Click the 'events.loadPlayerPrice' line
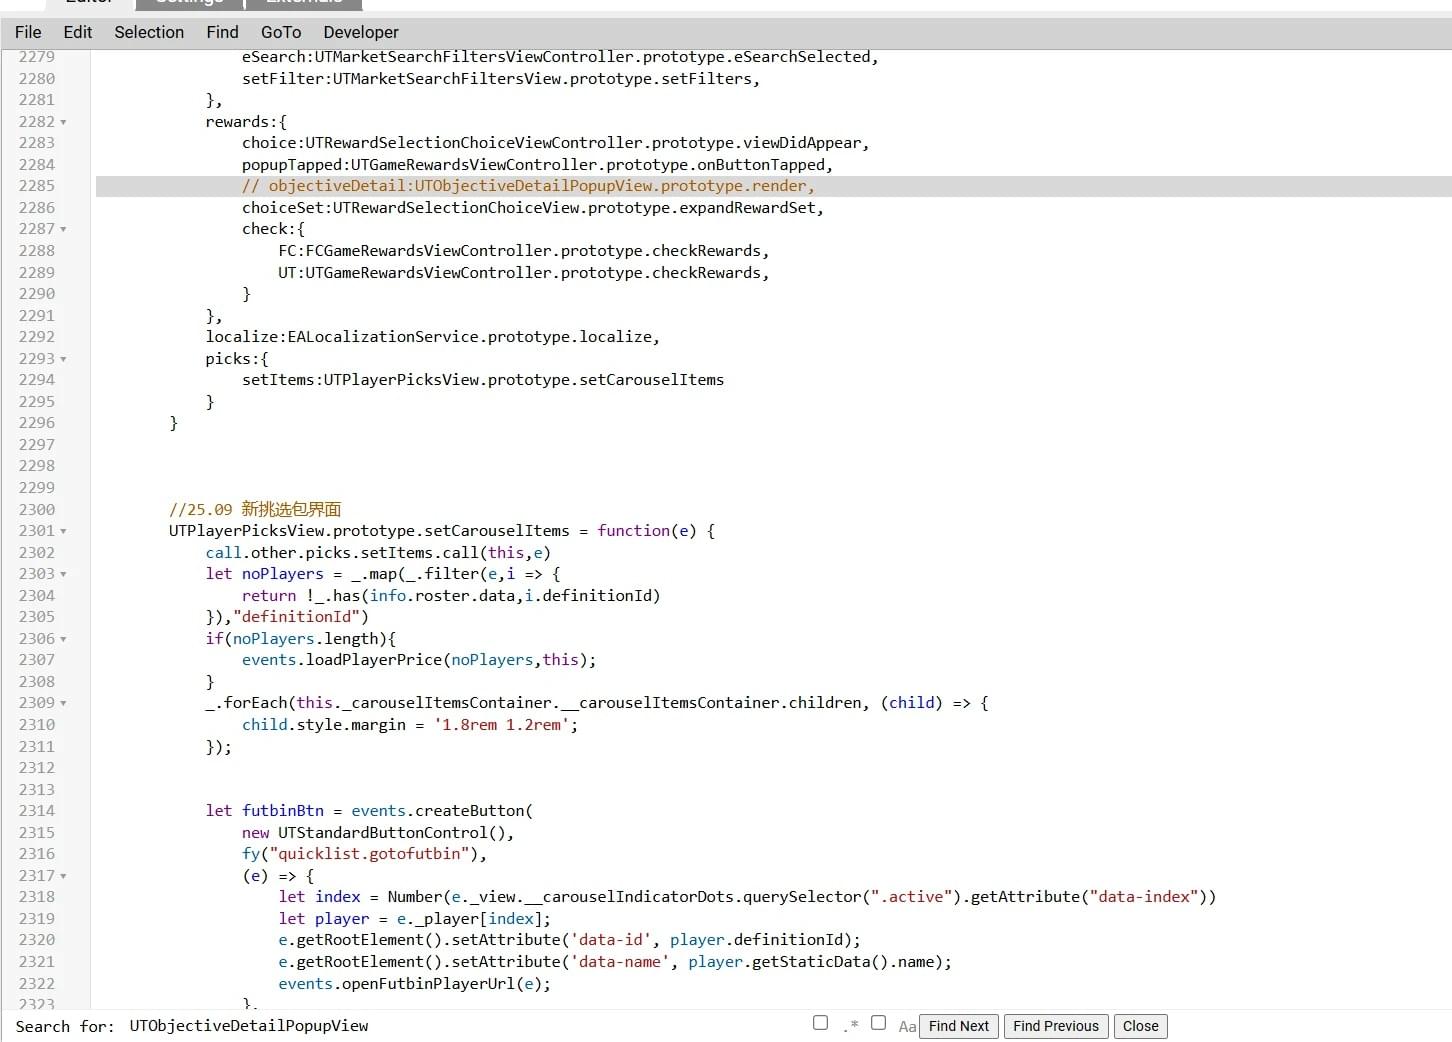 click(419, 660)
